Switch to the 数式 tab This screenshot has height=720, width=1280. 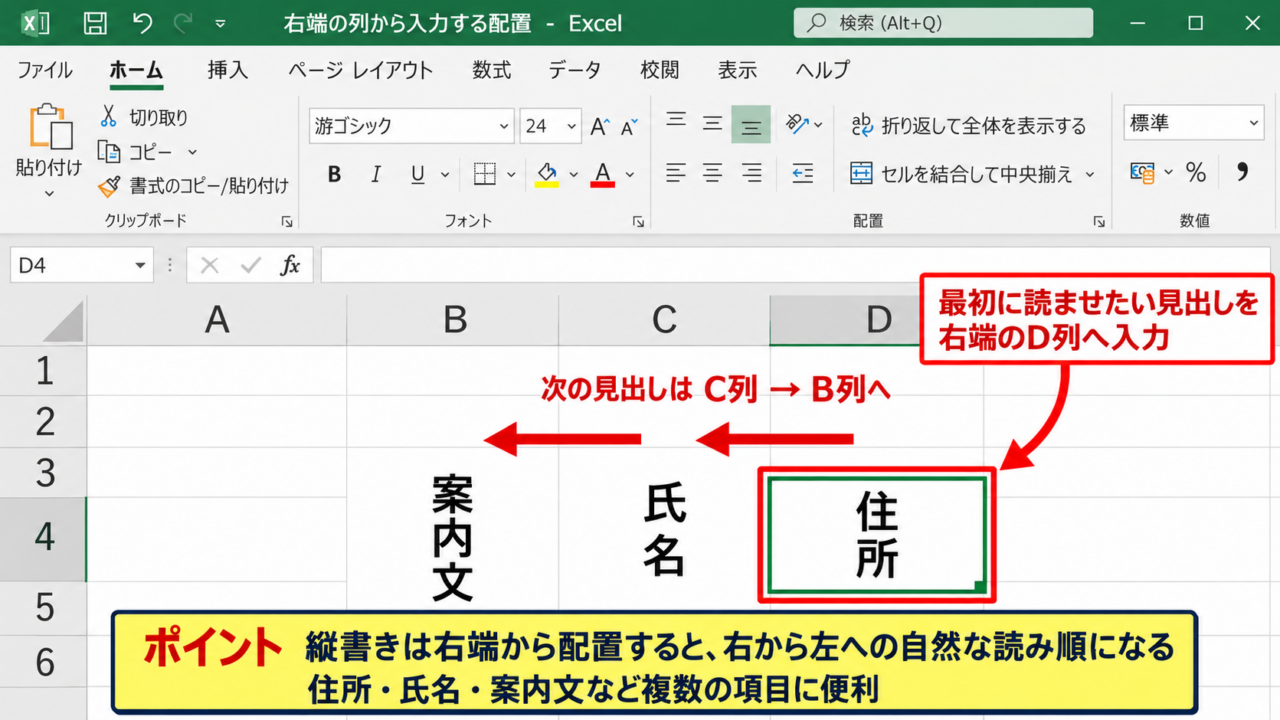(x=492, y=70)
